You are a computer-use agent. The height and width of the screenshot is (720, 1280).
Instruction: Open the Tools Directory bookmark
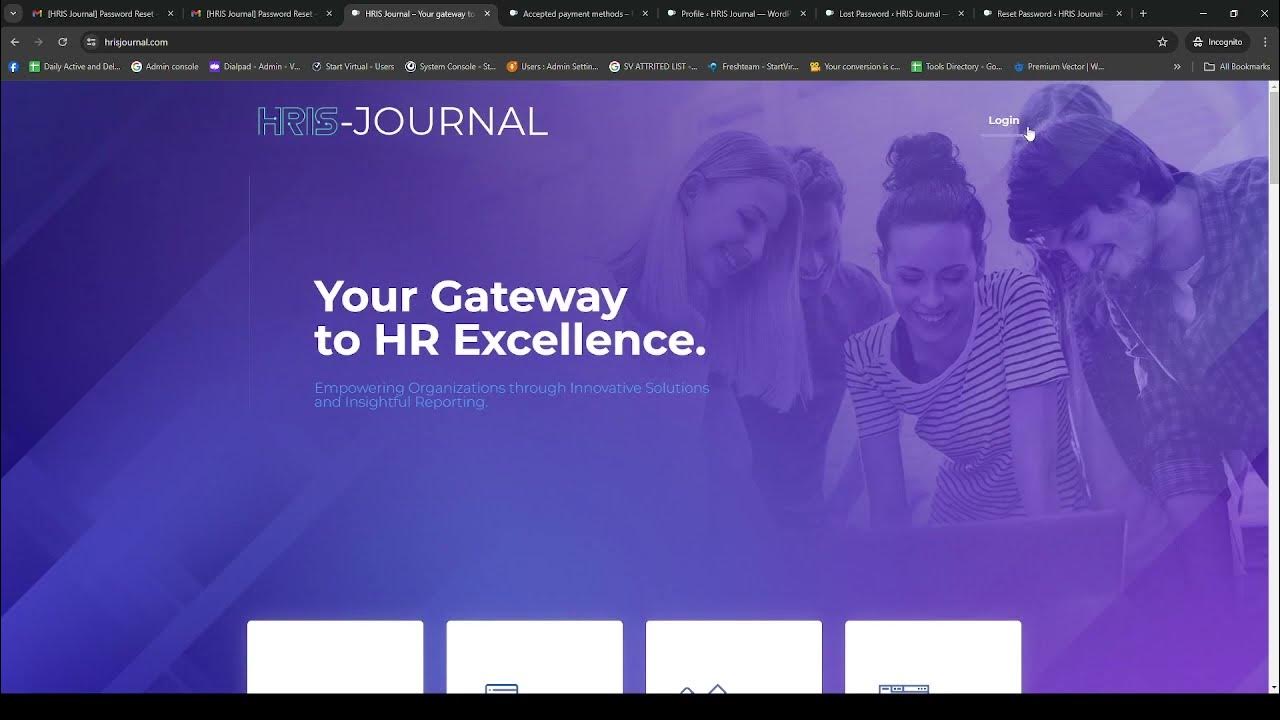pos(956,67)
